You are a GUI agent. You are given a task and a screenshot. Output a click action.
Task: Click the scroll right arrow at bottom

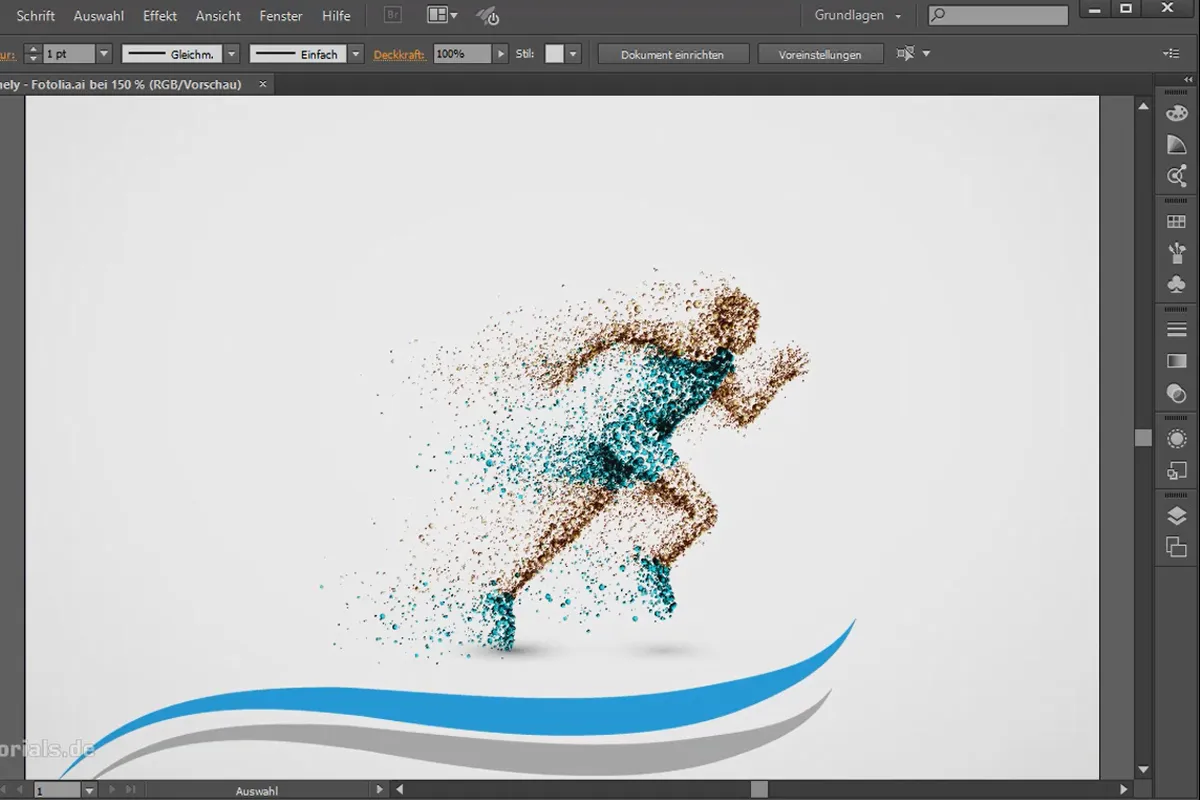(x=1124, y=790)
